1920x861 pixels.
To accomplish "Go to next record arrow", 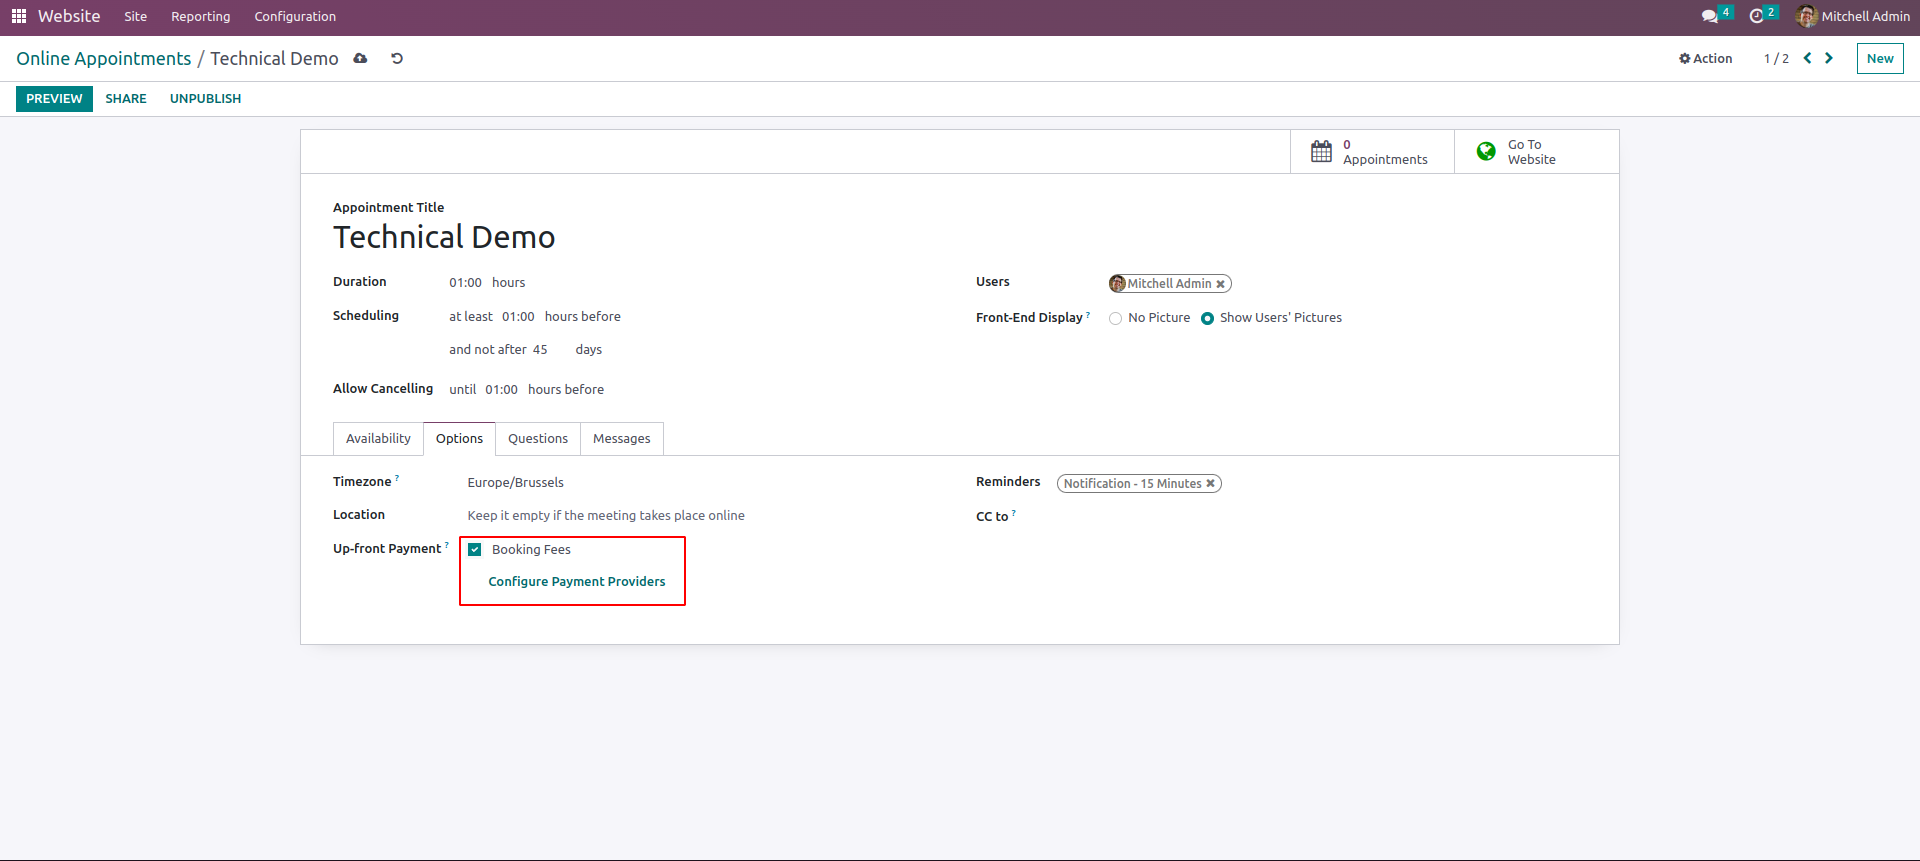I will [x=1829, y=58].
